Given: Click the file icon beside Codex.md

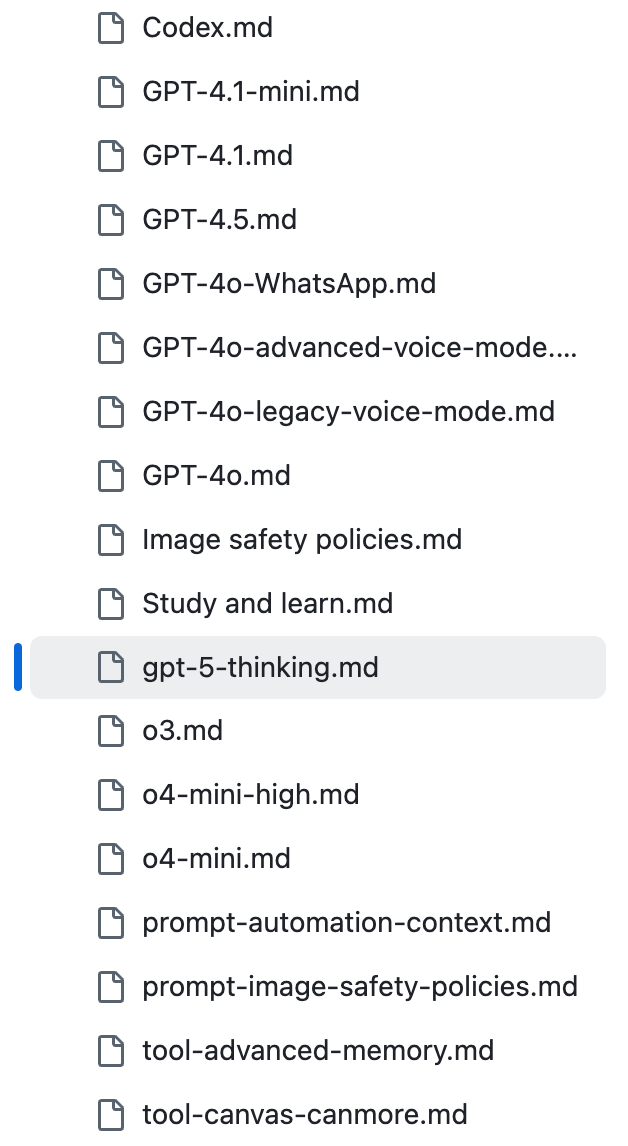Looking at the screenshot, I should [x=110, y=28].
